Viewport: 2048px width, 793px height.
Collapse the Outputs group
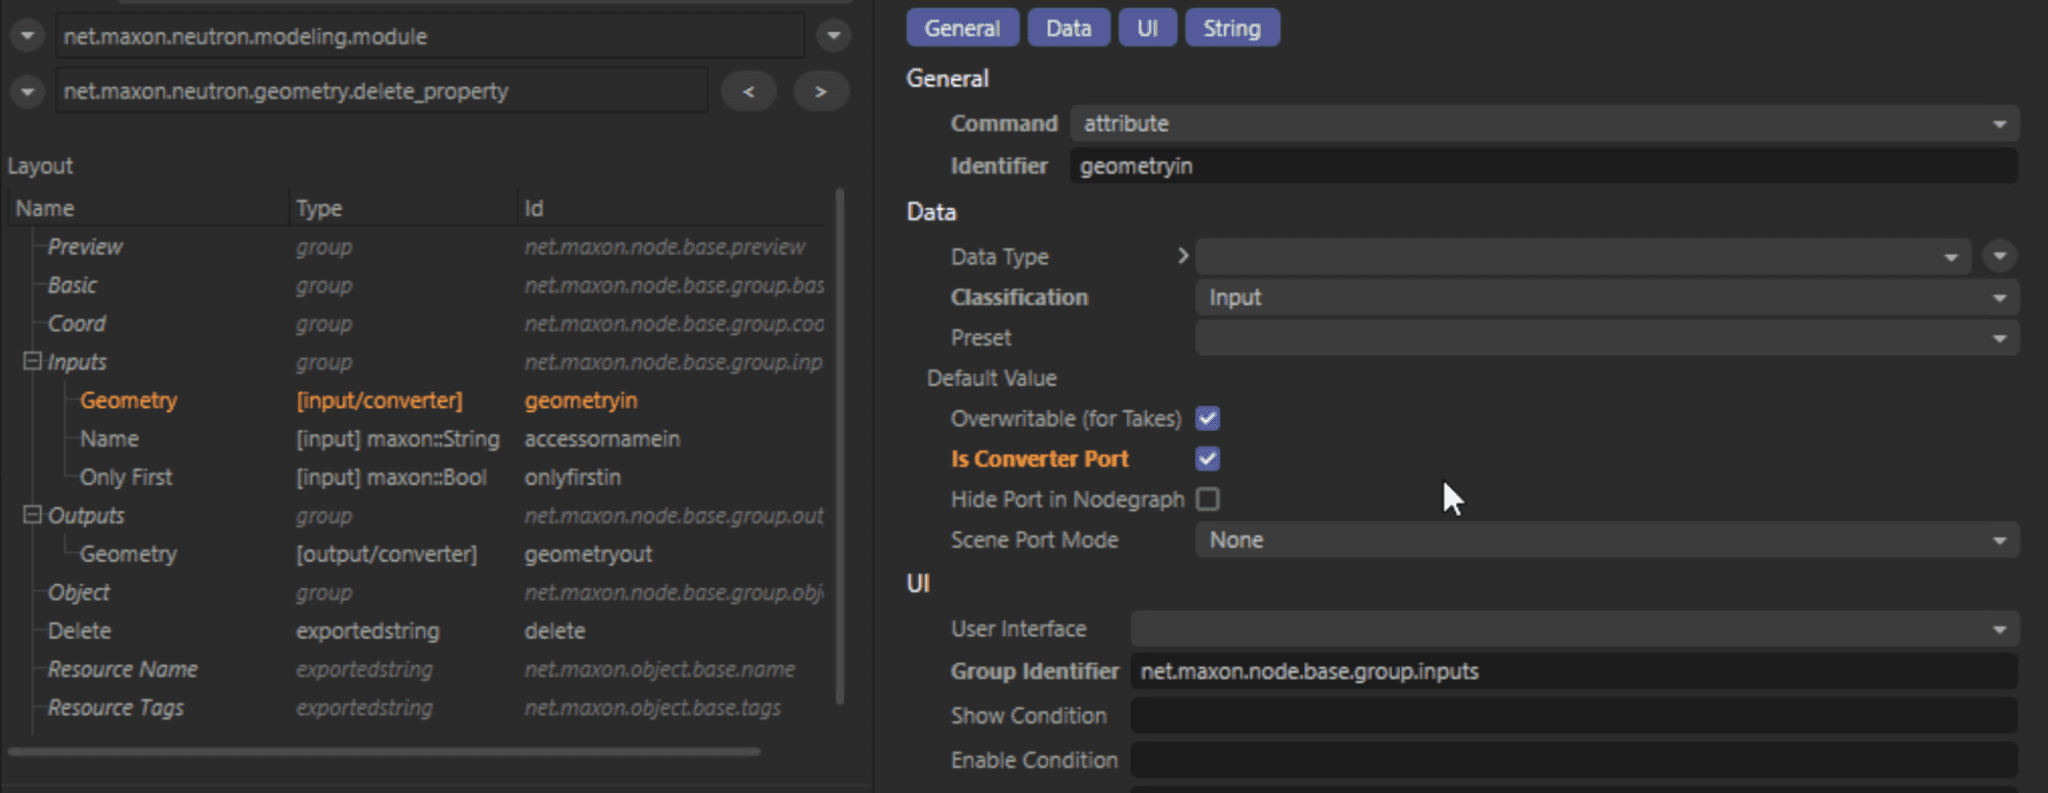32,515
